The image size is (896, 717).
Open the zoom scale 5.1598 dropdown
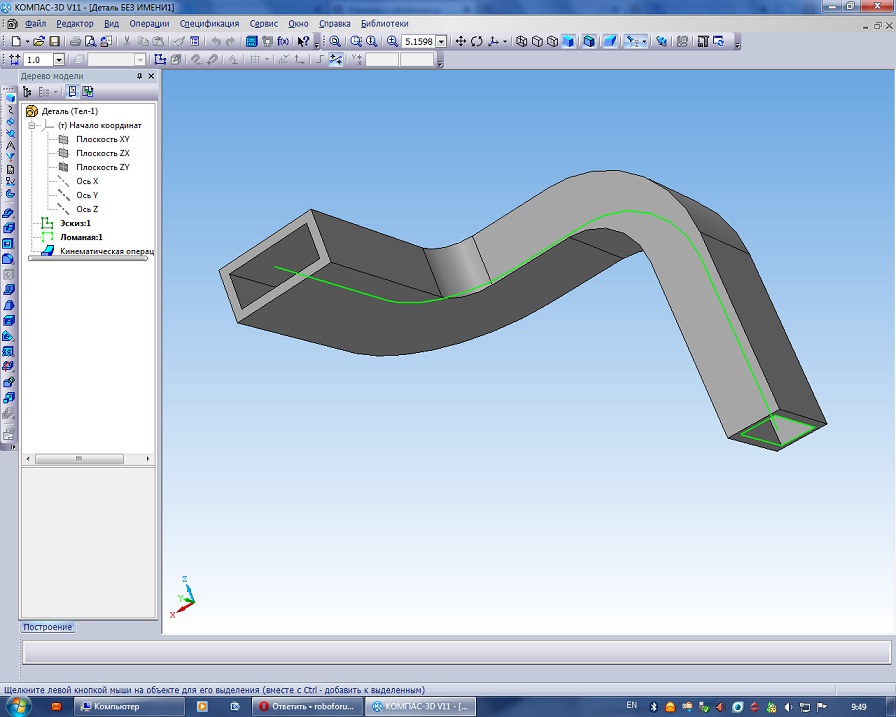click(x=441, y=41)
